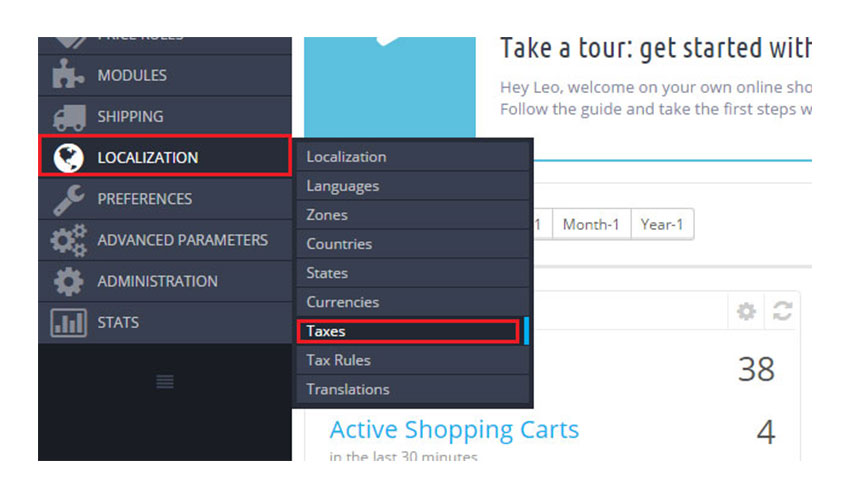The image size is (850, 500).
Task: Click the Modules puzzle piece icon
Action: click(68, 75)
